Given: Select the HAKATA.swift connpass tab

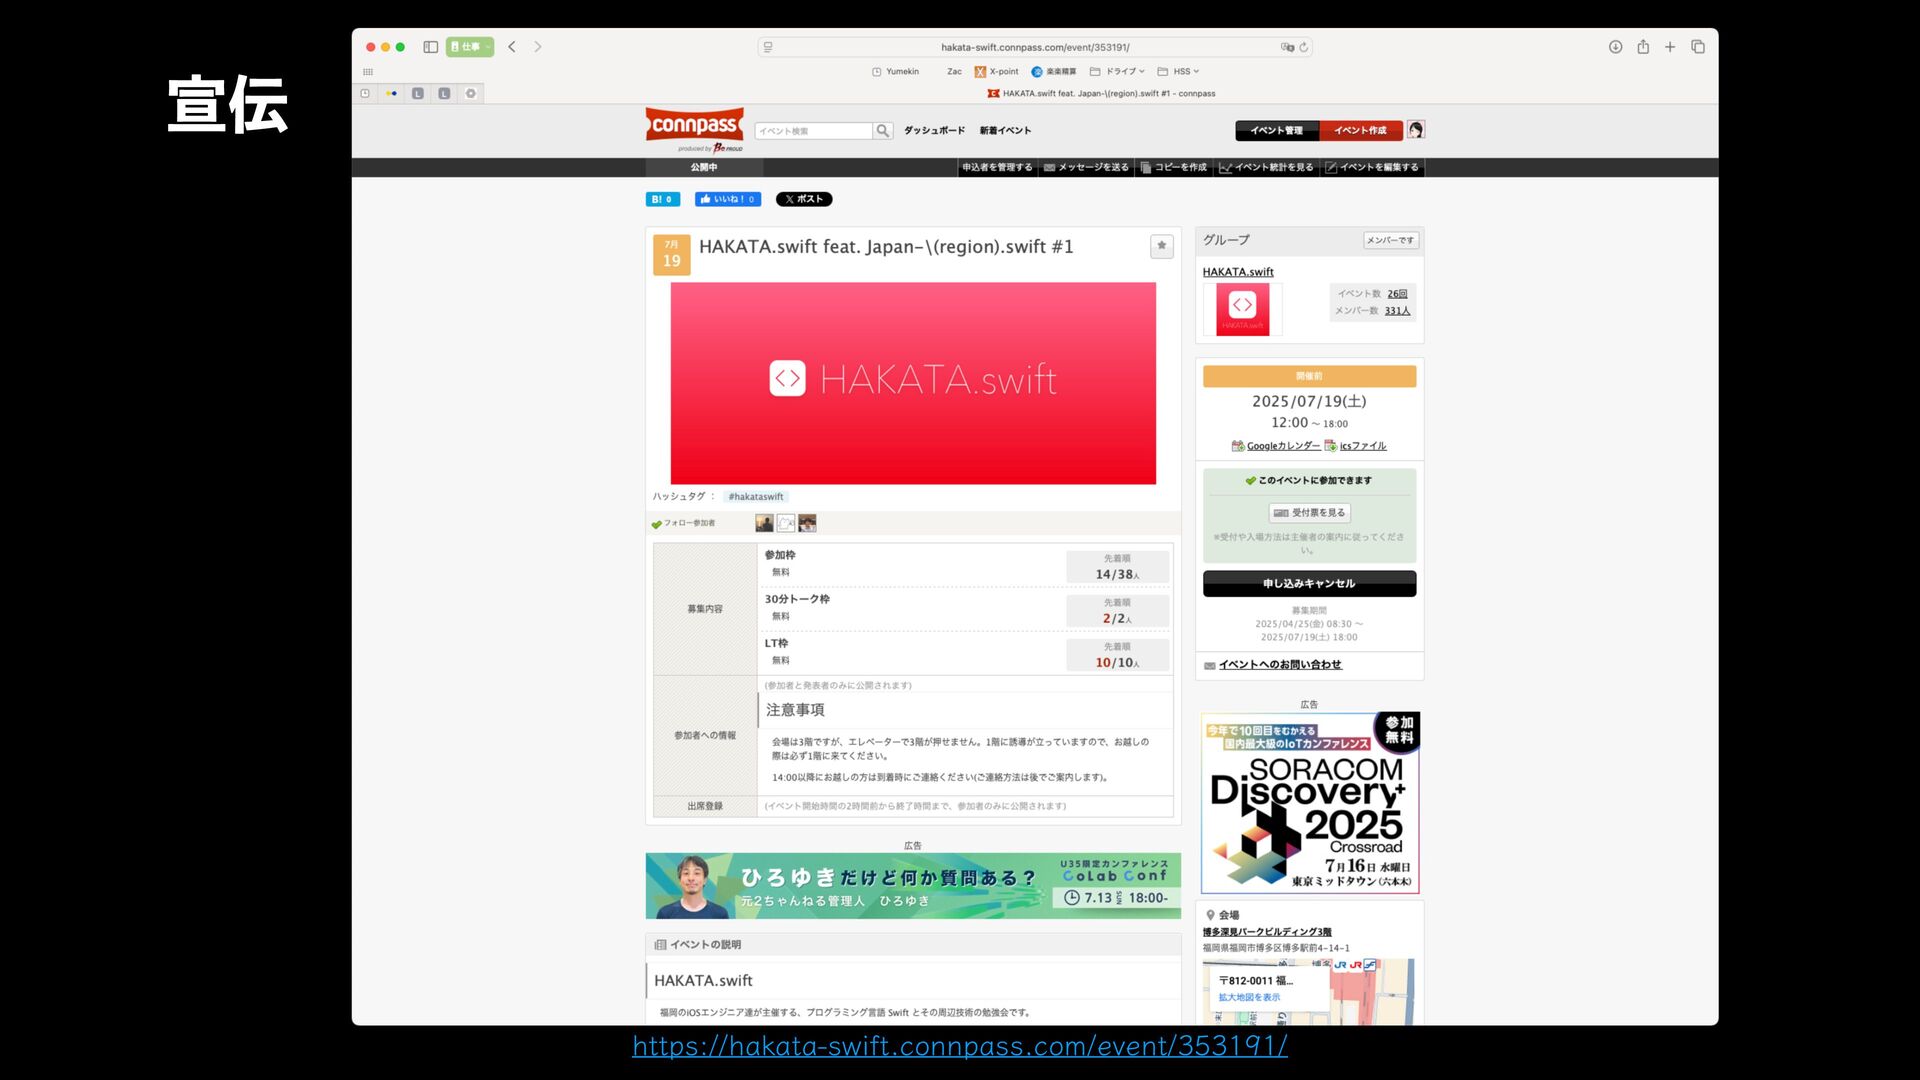Looking at the screenshot, I should click(x=1101, y=94).
